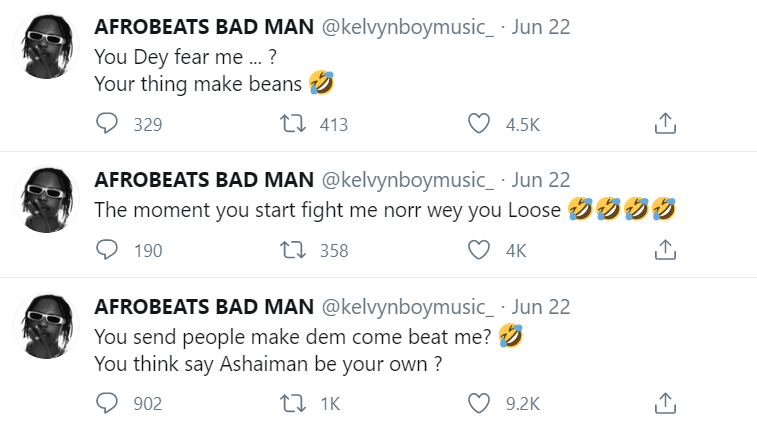Share the Ashaiman tweet
757x422 pixels.
(x=665, y=403)
